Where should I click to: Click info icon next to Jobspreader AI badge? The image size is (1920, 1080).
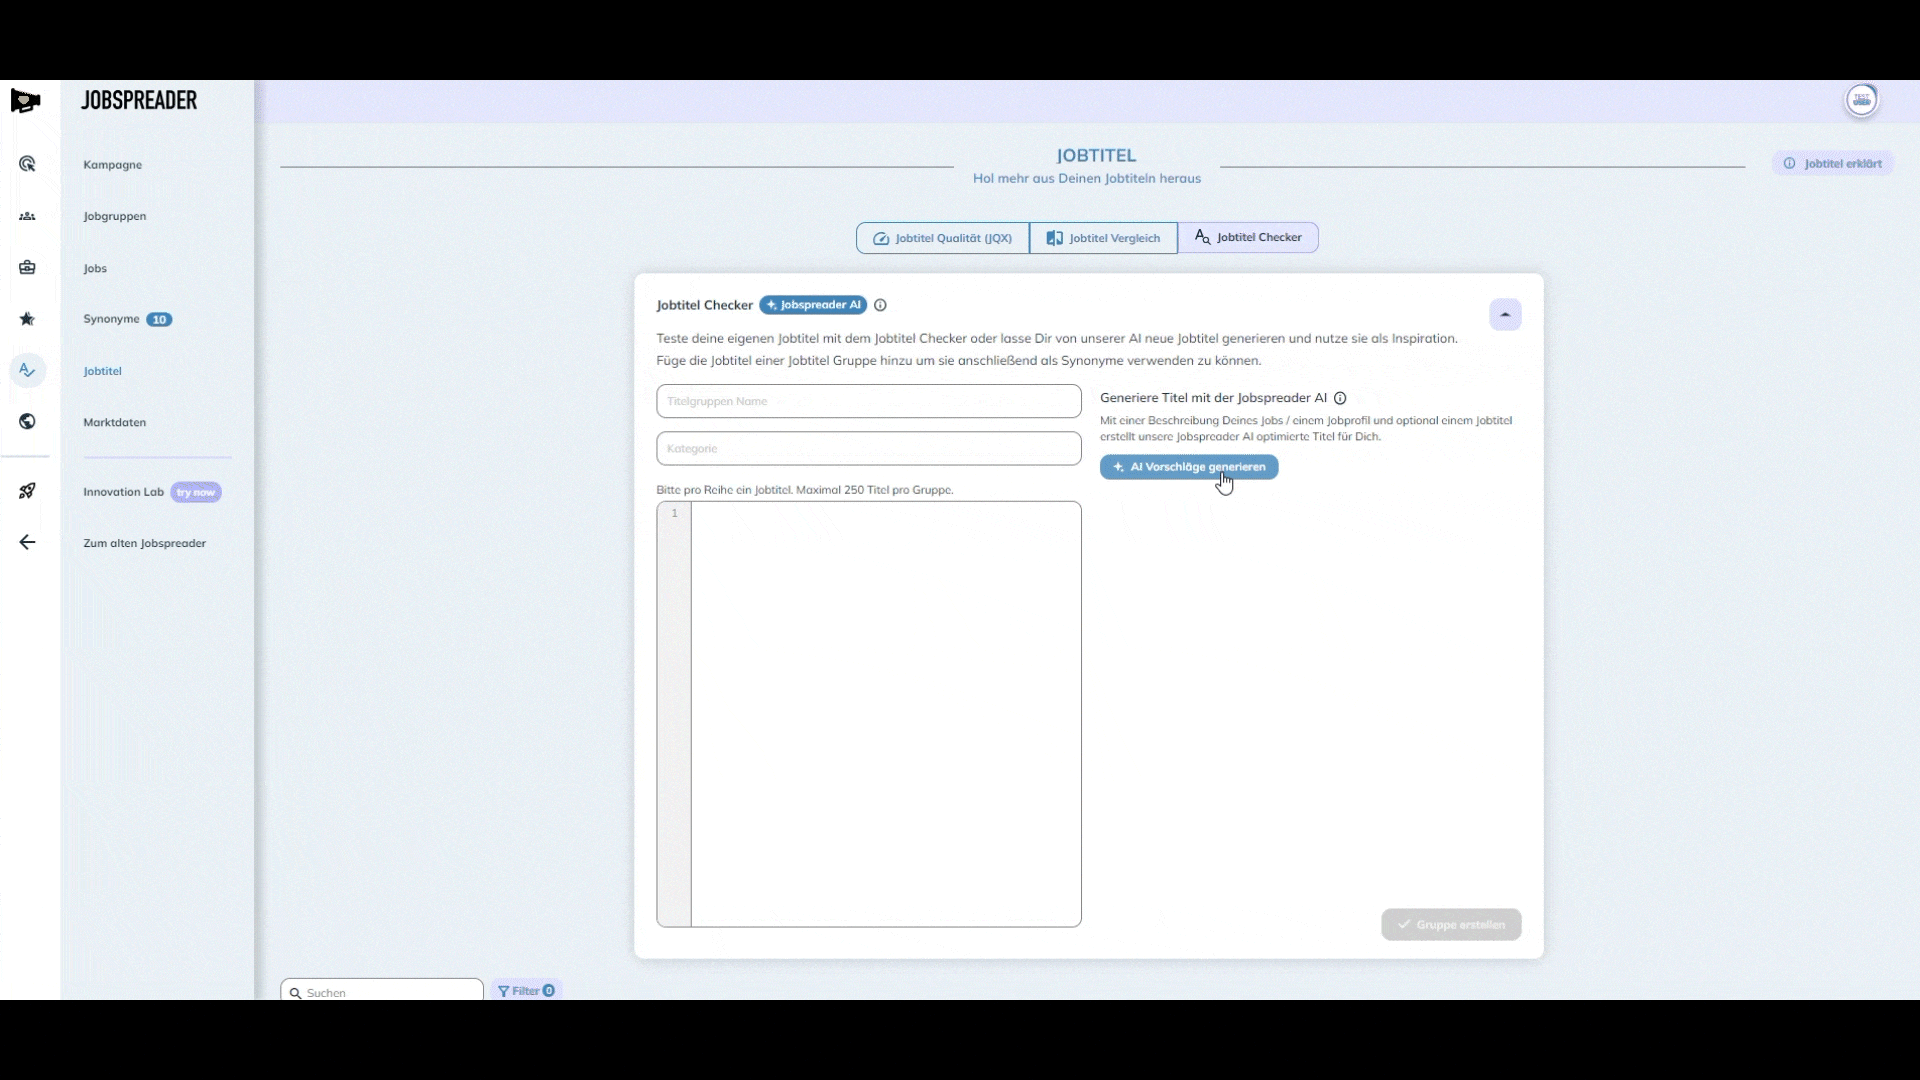880,305
